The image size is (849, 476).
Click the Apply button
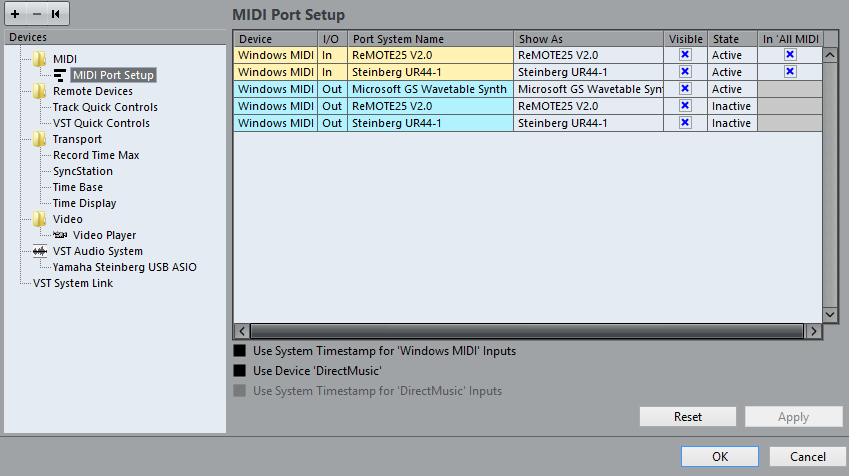coord(793,417)
